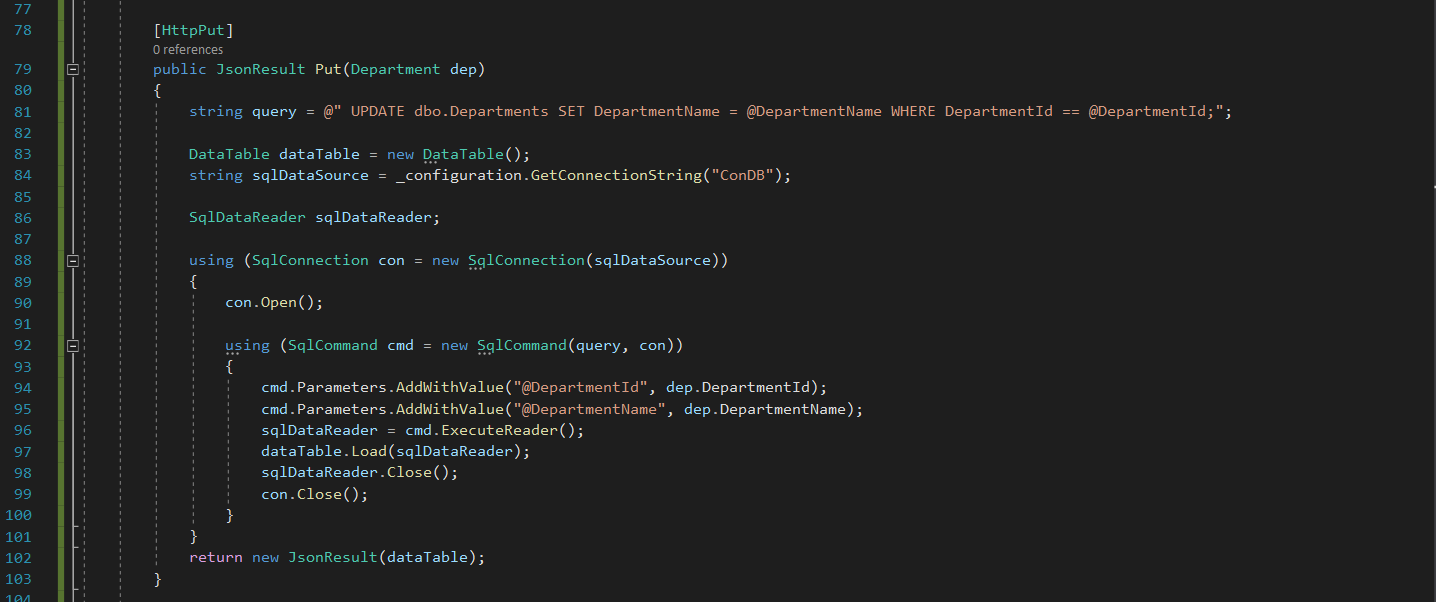Click line number 102 in the margin
This screenshot has height=602, width=1436.
[19, 558]
